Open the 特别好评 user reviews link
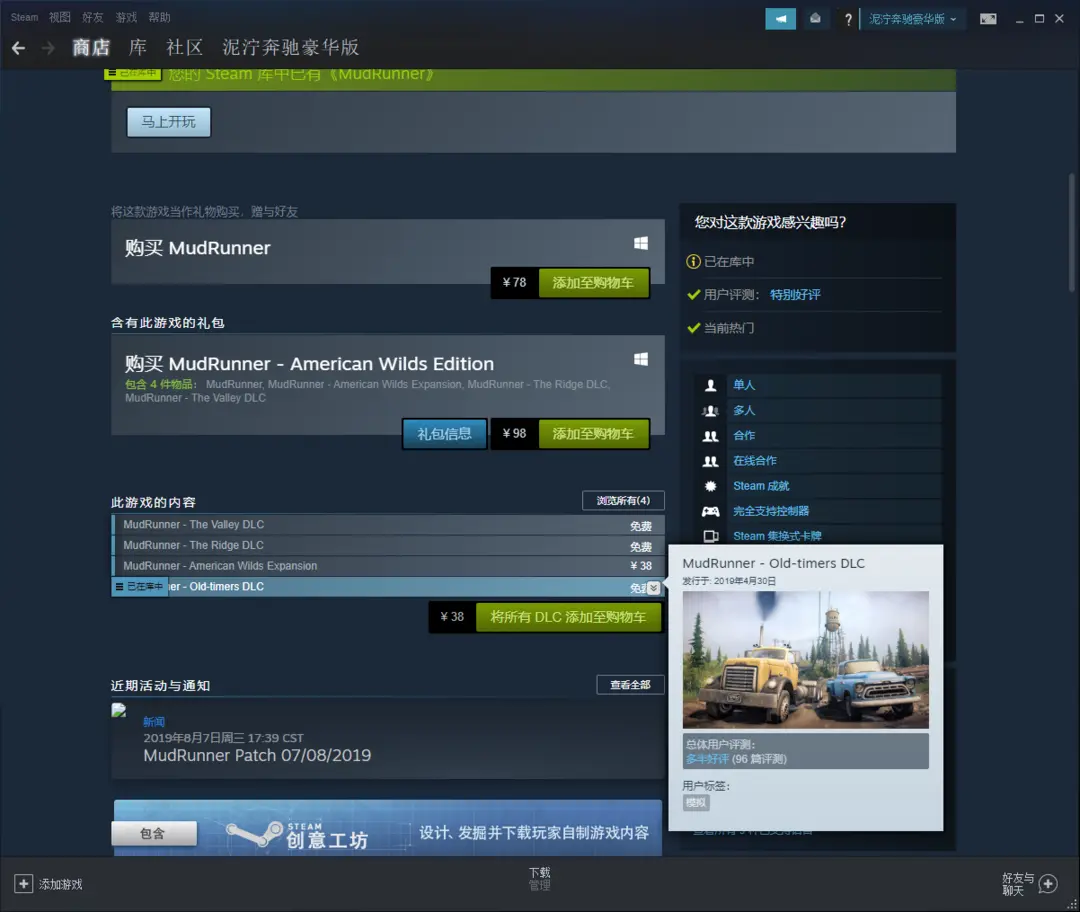 point(795,295)
